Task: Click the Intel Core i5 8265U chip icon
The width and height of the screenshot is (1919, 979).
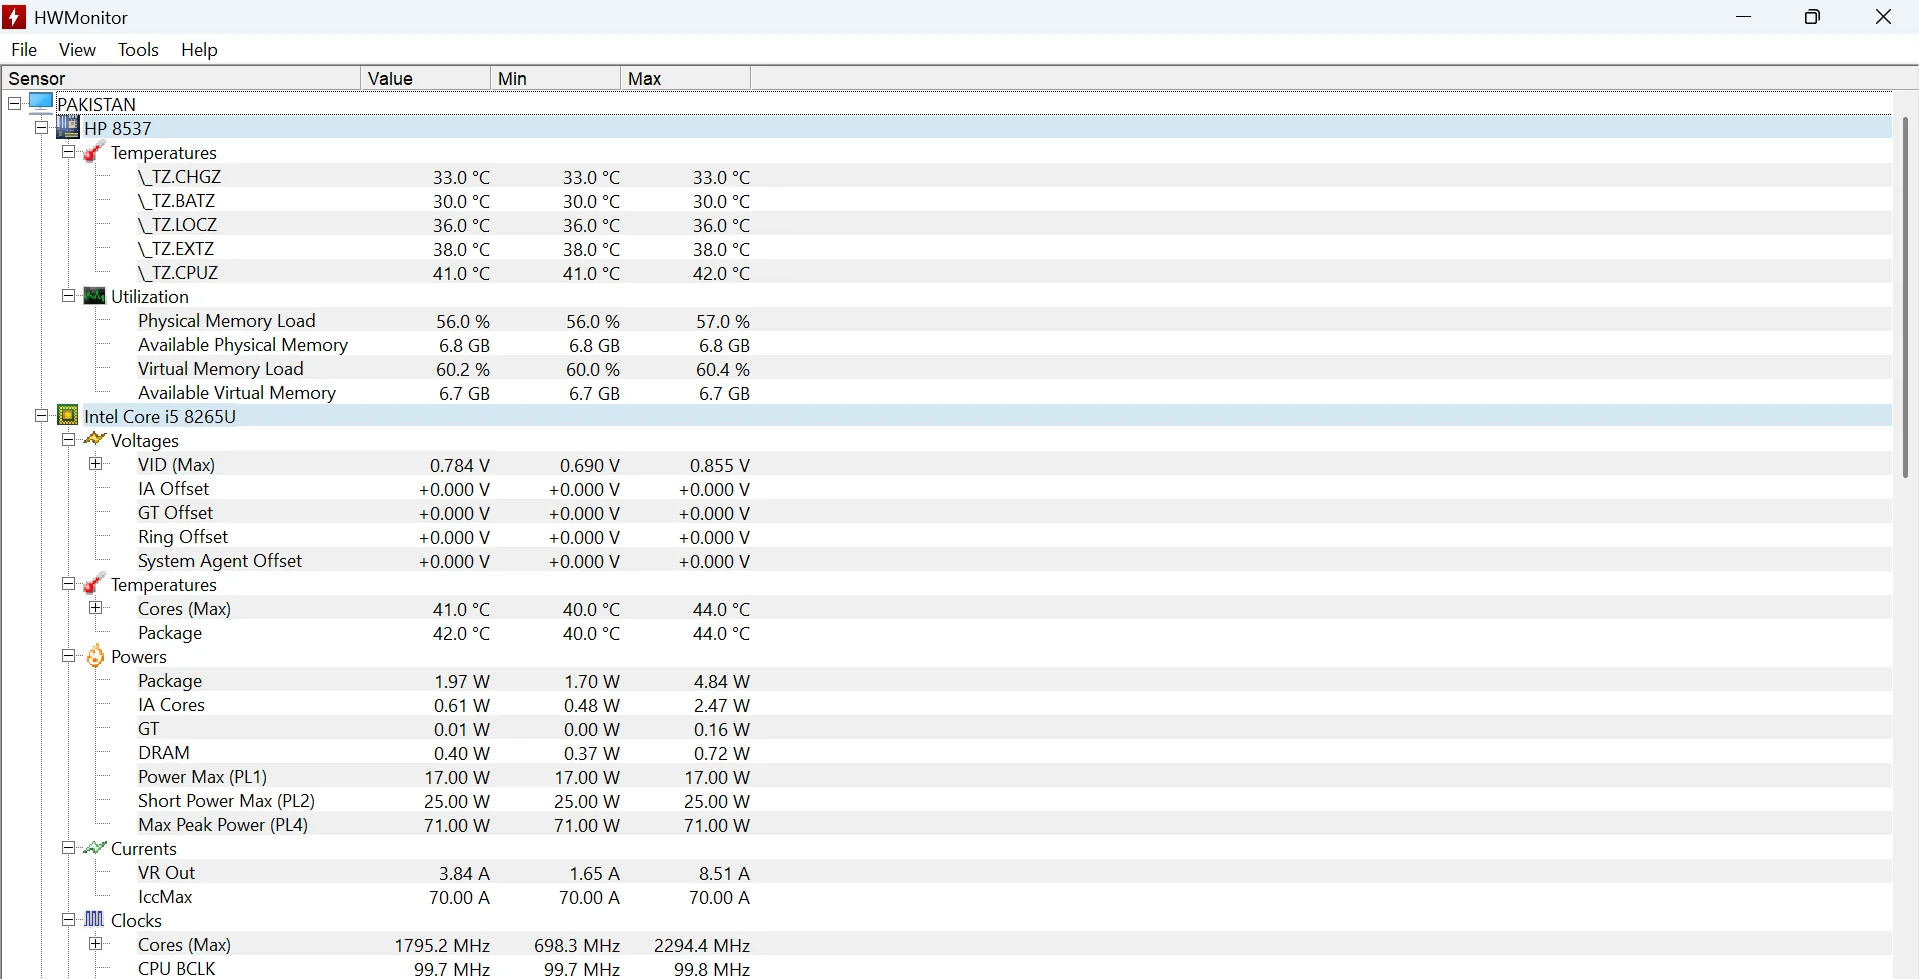Action: click(x=67, y=415)
